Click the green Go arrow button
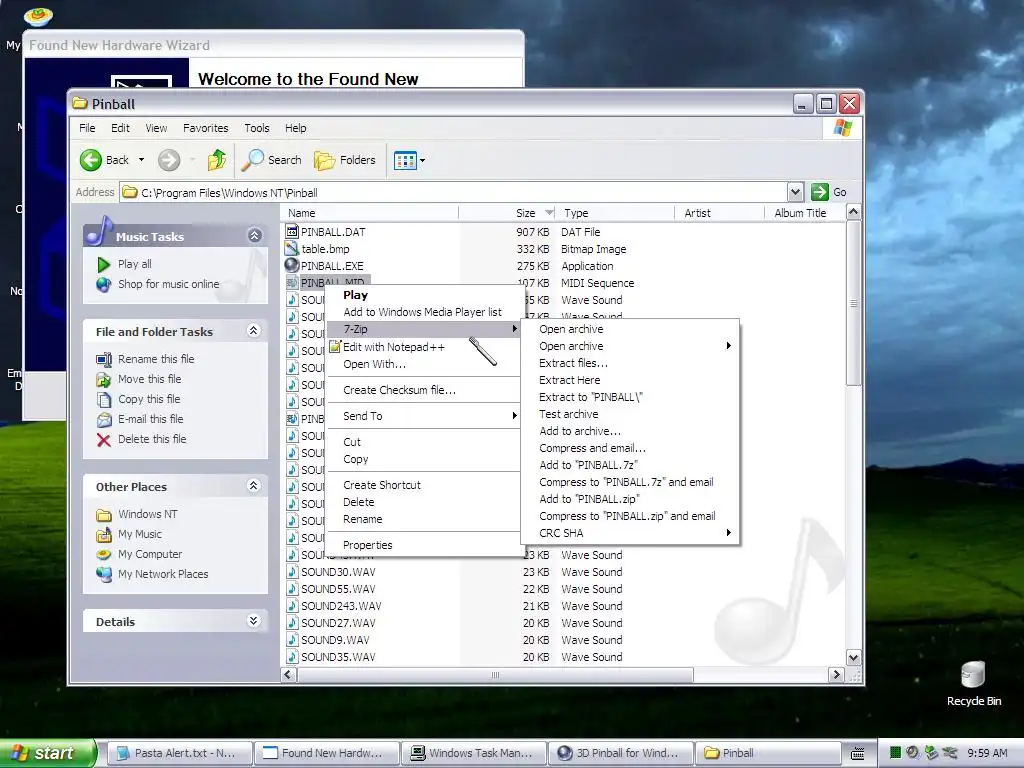This screenshot has width=1024, height=768. pyautogui.click(x=820, y=192)
